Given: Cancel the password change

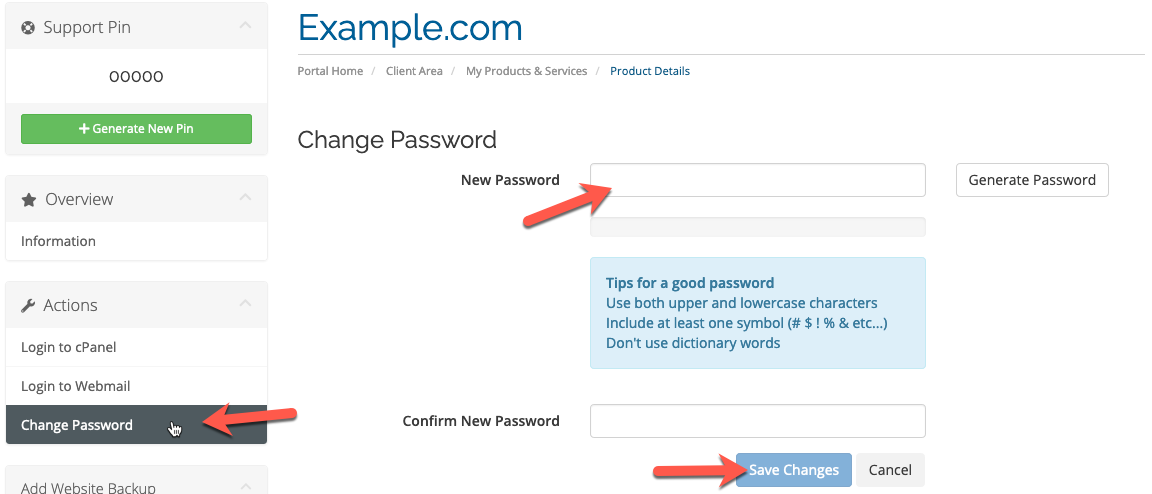Looking at the screenshot, I should tap(890, 470).
